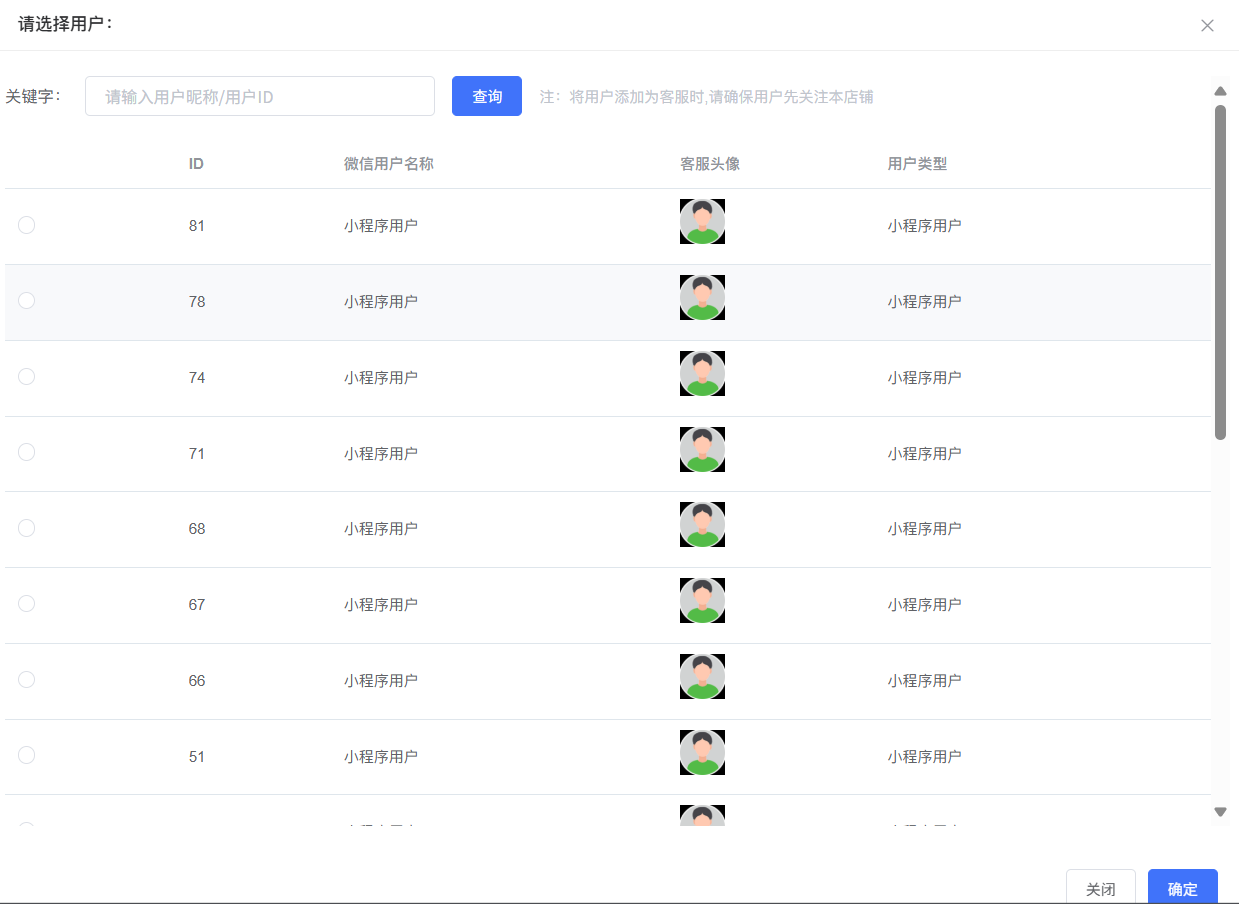
Task: Click ID cell 51
Action: coord(197,757)
